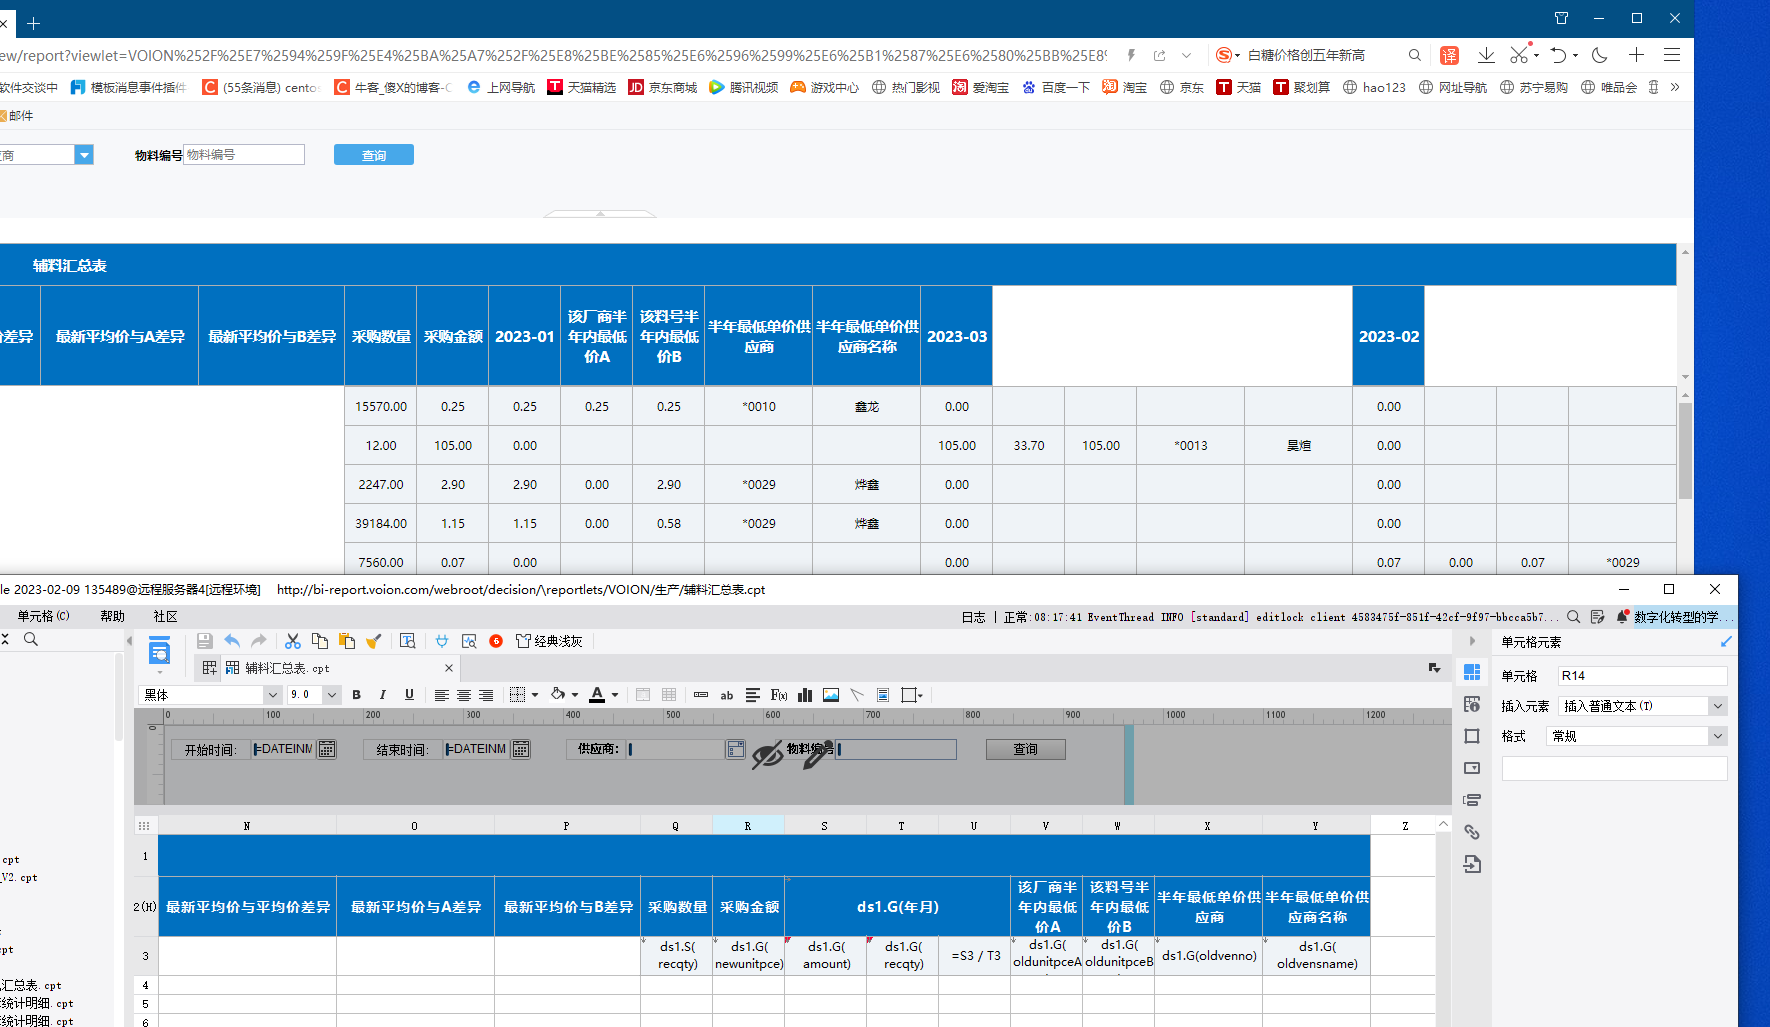Image resolution: width=1770 pixels, height=1027 pixels.
Task: Click the 开始时间 date picker calendar icon
Action: click(327, 749)
